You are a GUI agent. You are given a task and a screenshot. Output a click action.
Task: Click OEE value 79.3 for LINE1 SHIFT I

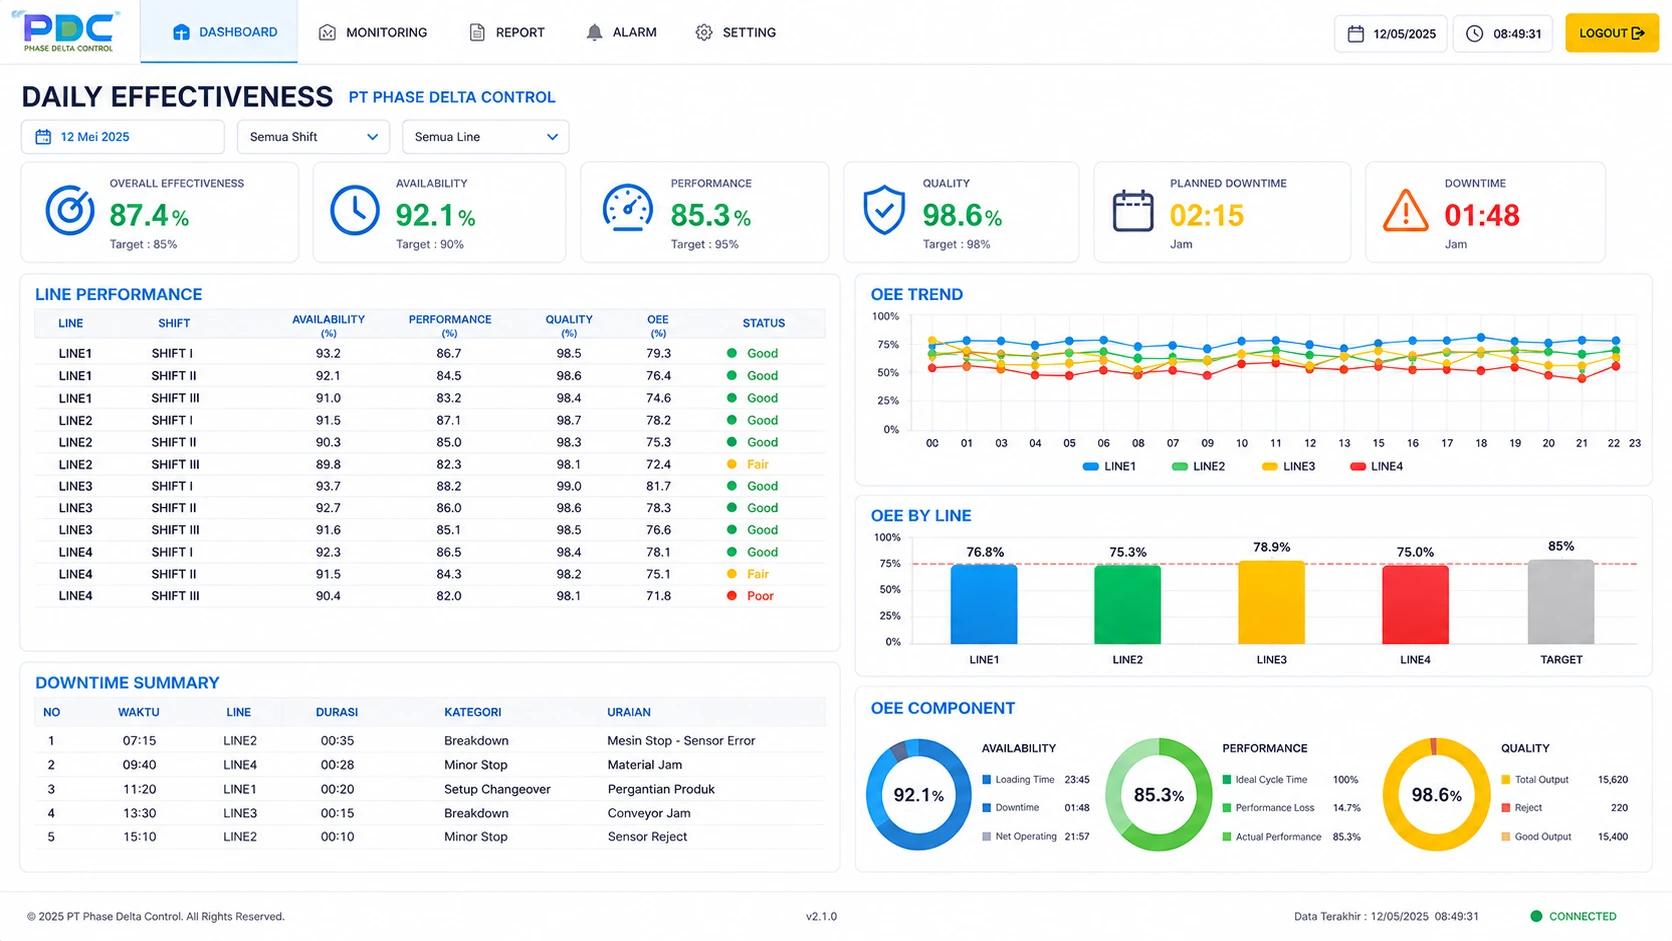(x=658, y=354)
